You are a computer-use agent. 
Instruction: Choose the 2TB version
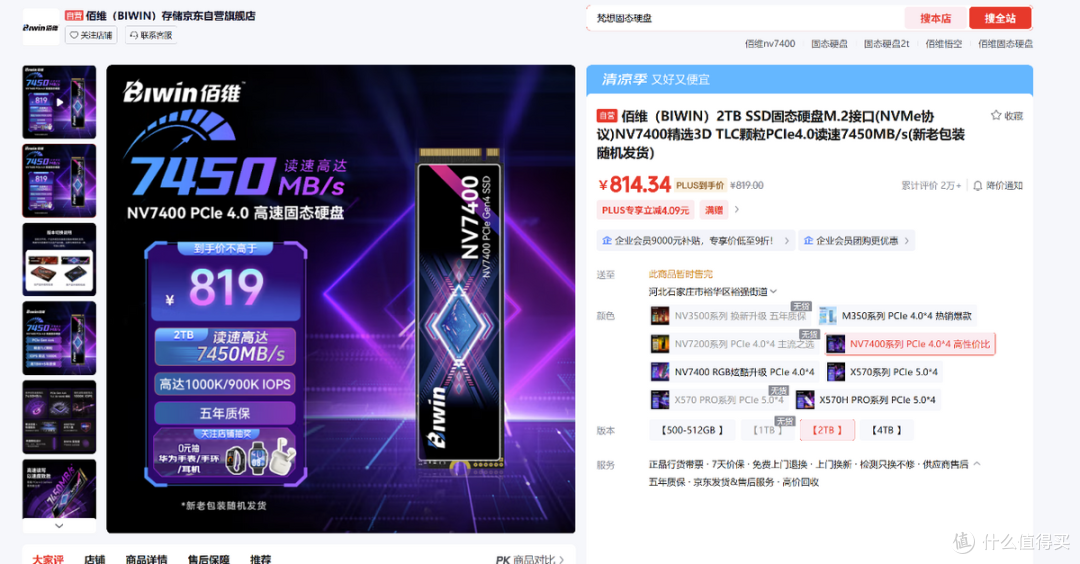click(x=827, y=430)
